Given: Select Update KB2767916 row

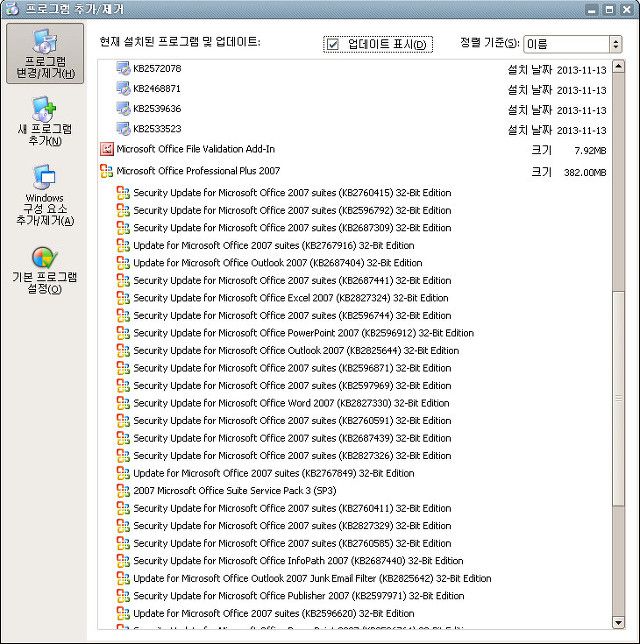Looking at the screenshot, I should pos(274,245).
